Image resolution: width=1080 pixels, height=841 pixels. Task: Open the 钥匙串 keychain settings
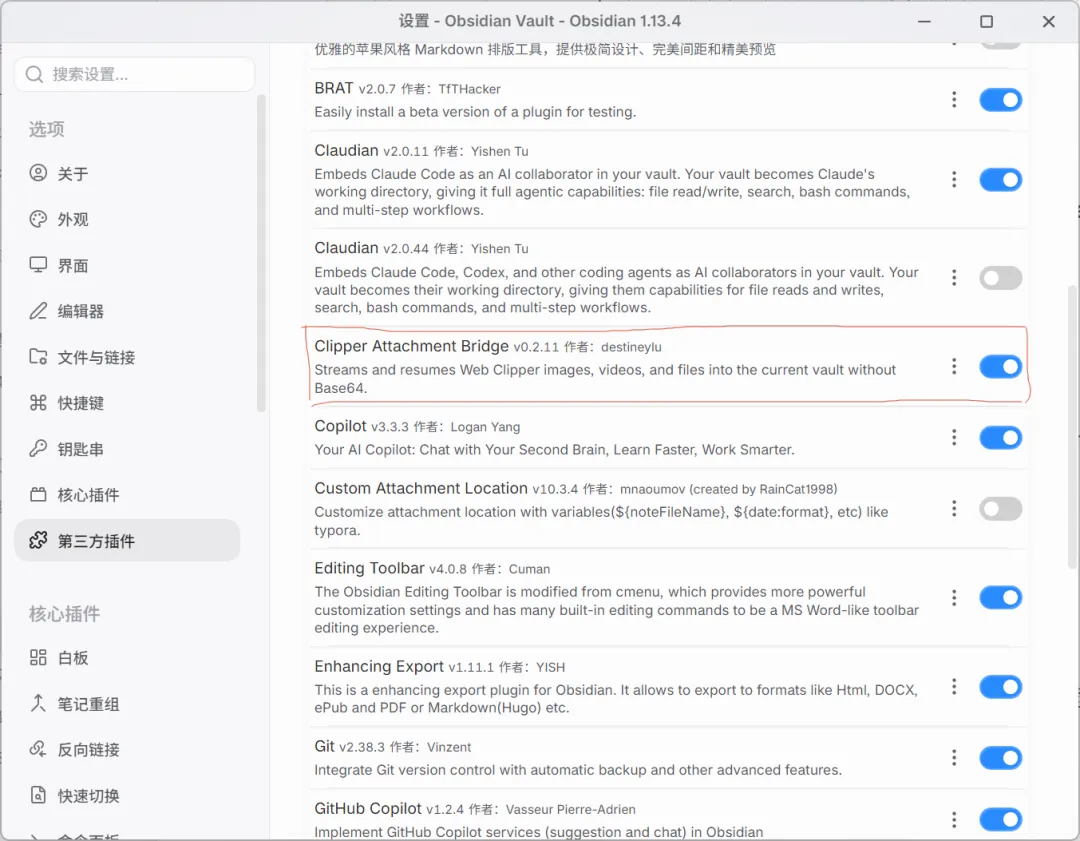127,449
